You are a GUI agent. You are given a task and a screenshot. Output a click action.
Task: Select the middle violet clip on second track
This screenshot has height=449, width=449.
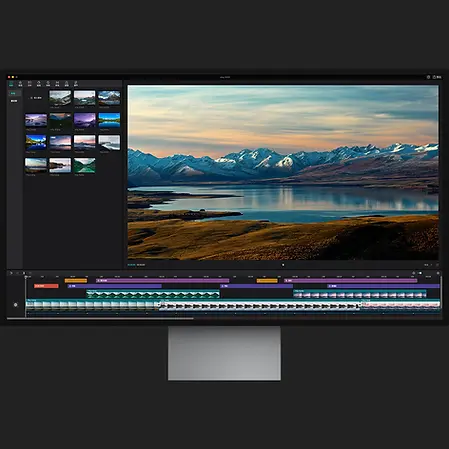click(x=257, y=286)
